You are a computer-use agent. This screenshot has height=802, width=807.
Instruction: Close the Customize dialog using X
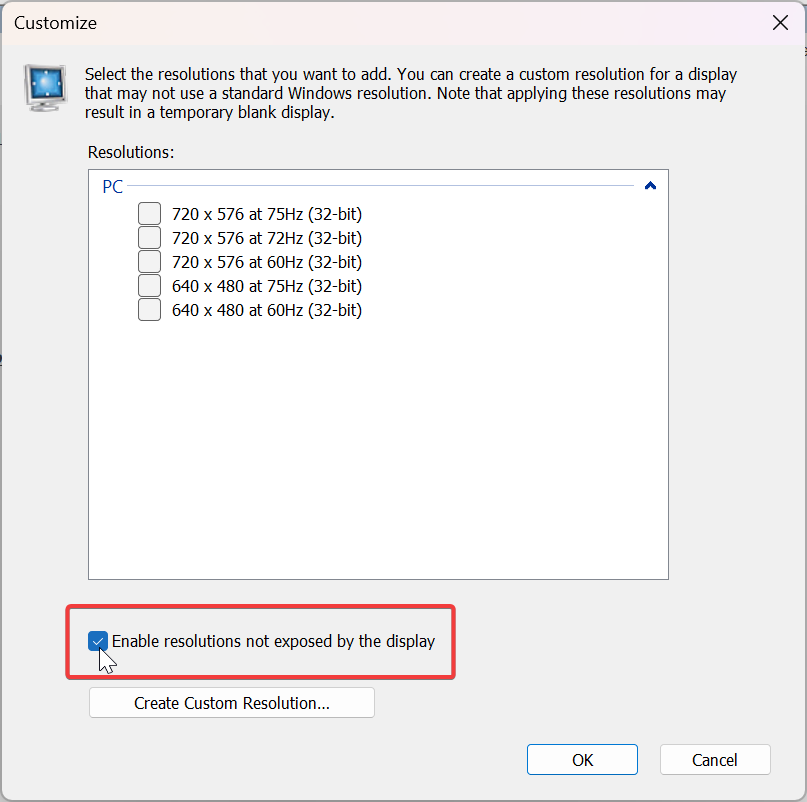tap(780, 23)
